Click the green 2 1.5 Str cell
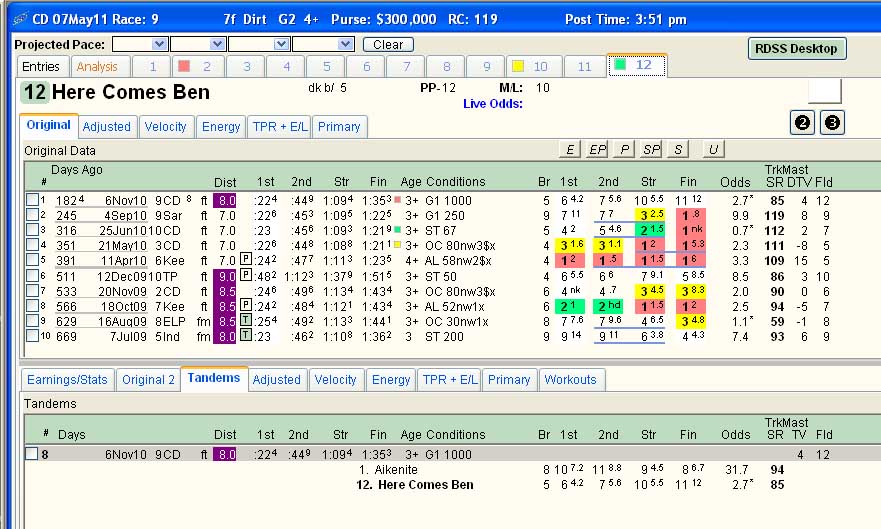The image size is (881, 529). [649, 230]
